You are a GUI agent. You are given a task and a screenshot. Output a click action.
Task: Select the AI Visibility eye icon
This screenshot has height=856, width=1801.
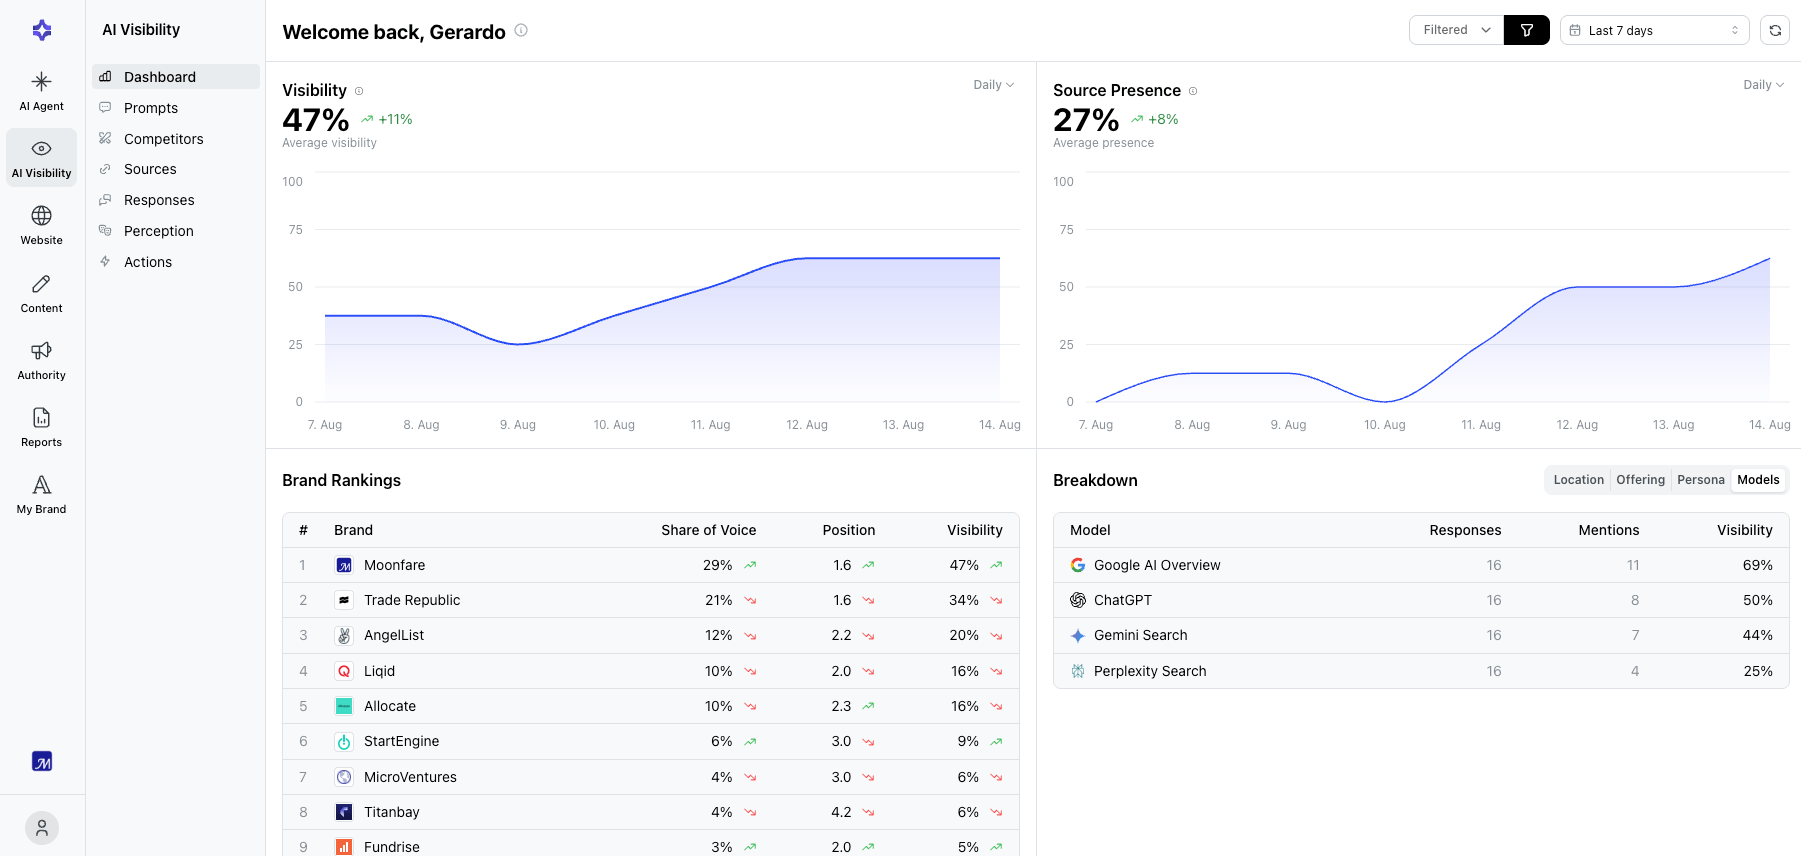coord(41,148)
